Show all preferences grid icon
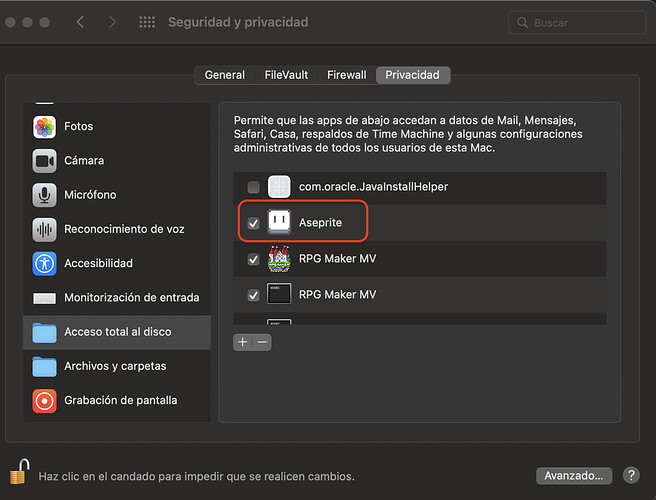Viewport: 656px width, 500px height. (147, 22)
